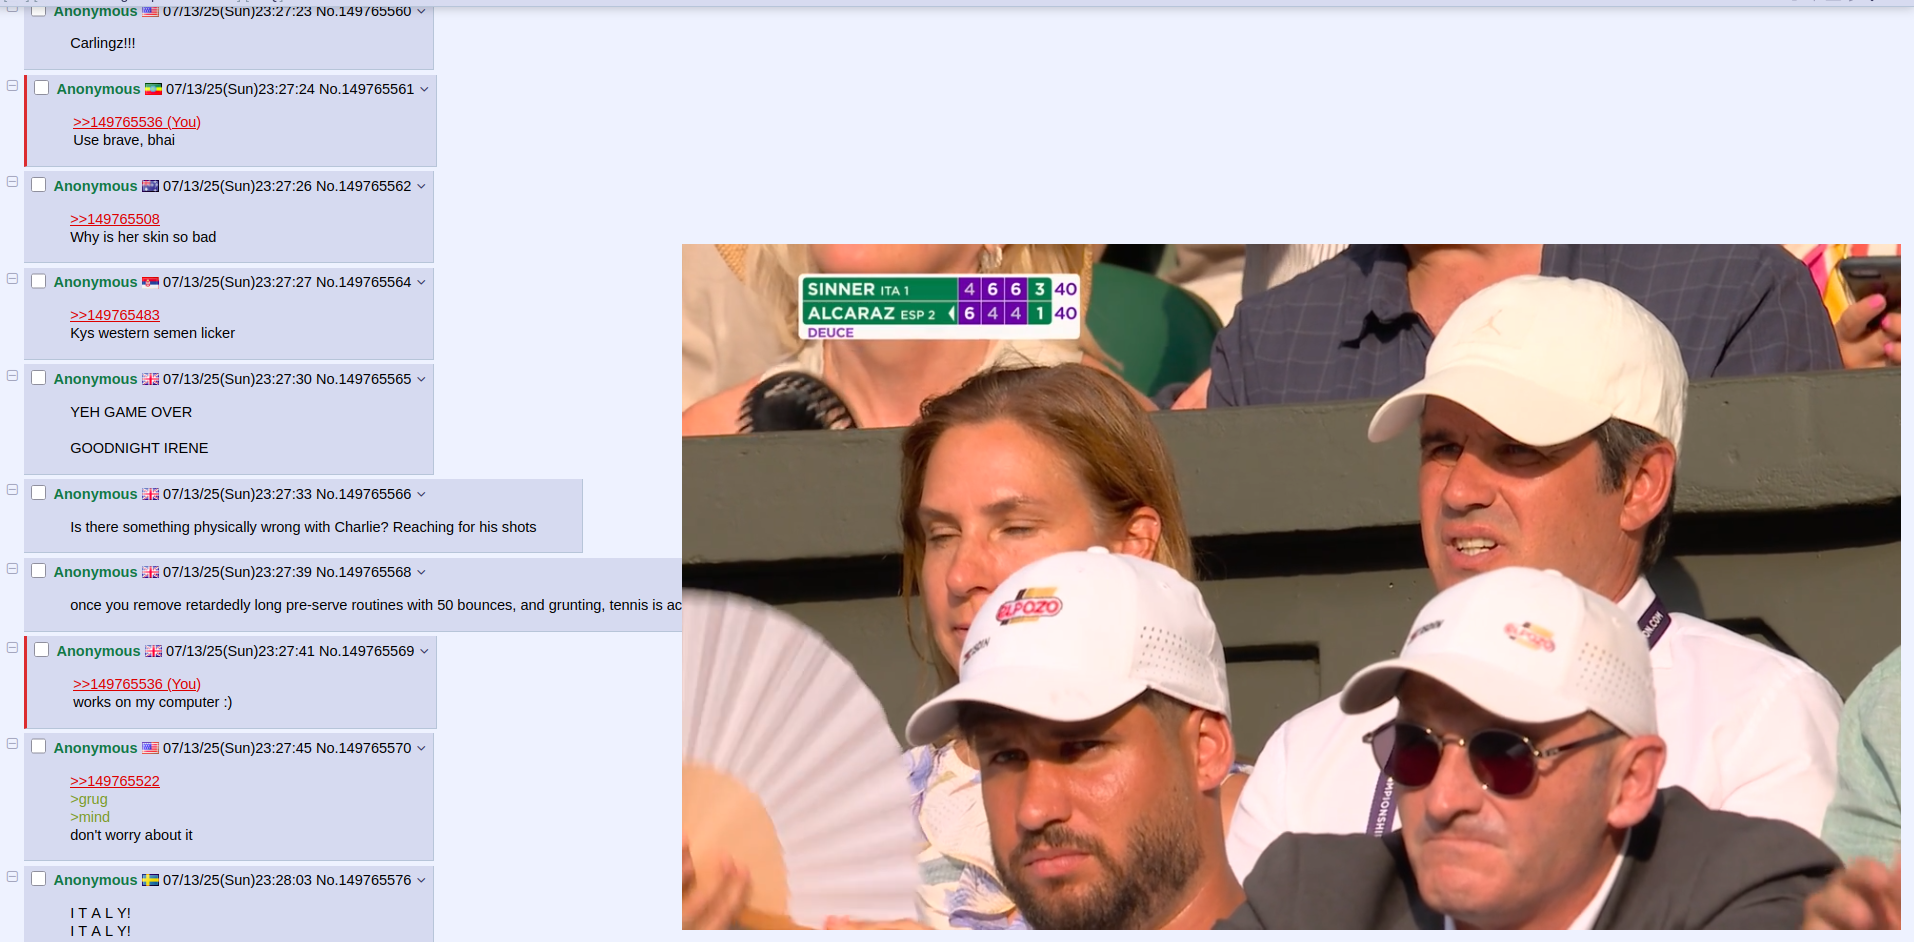The image size is (1914, 942).
Task: Tick checkbox for post No.149765561
Action: 42,88
